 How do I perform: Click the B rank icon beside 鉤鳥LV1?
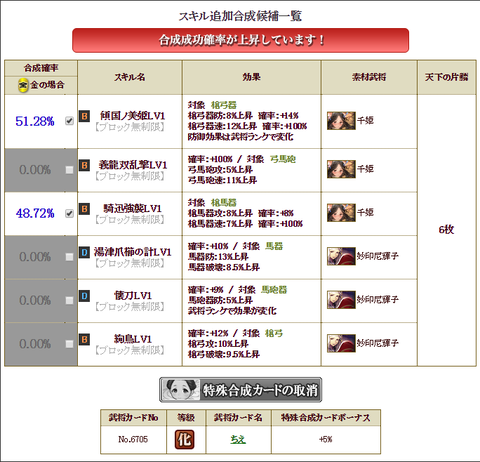84,339
